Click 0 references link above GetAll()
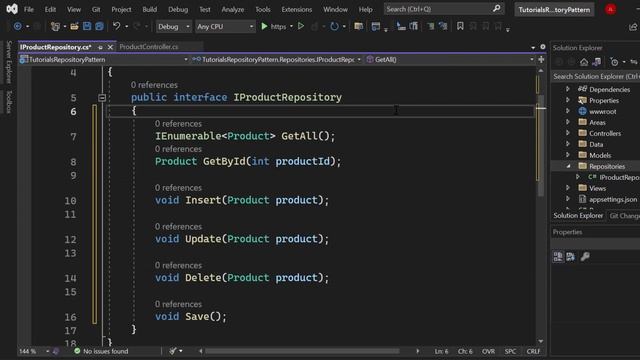640x360 pixels. point(178,124)
